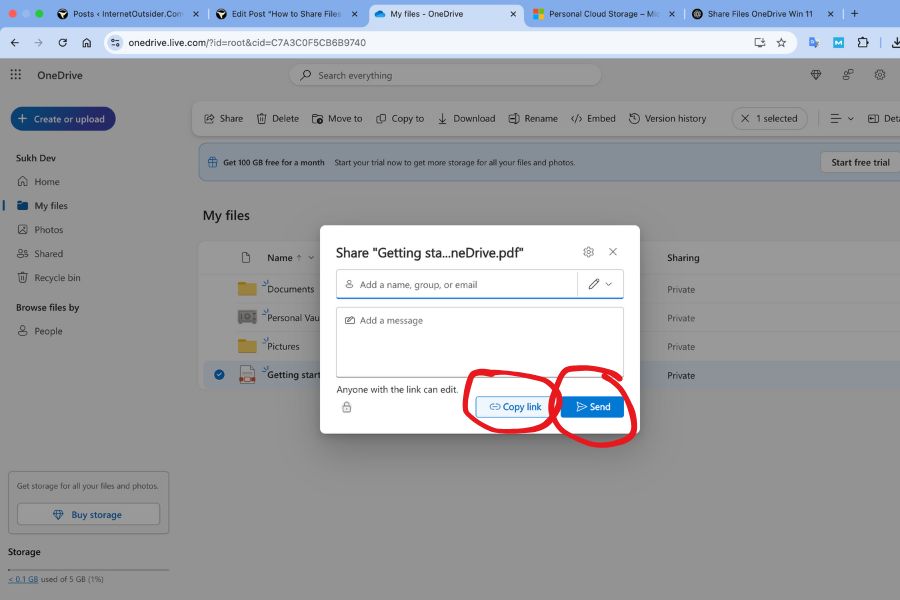Go back in the browser
Viewport: 900px width, 600px height.
click(15, 42)
